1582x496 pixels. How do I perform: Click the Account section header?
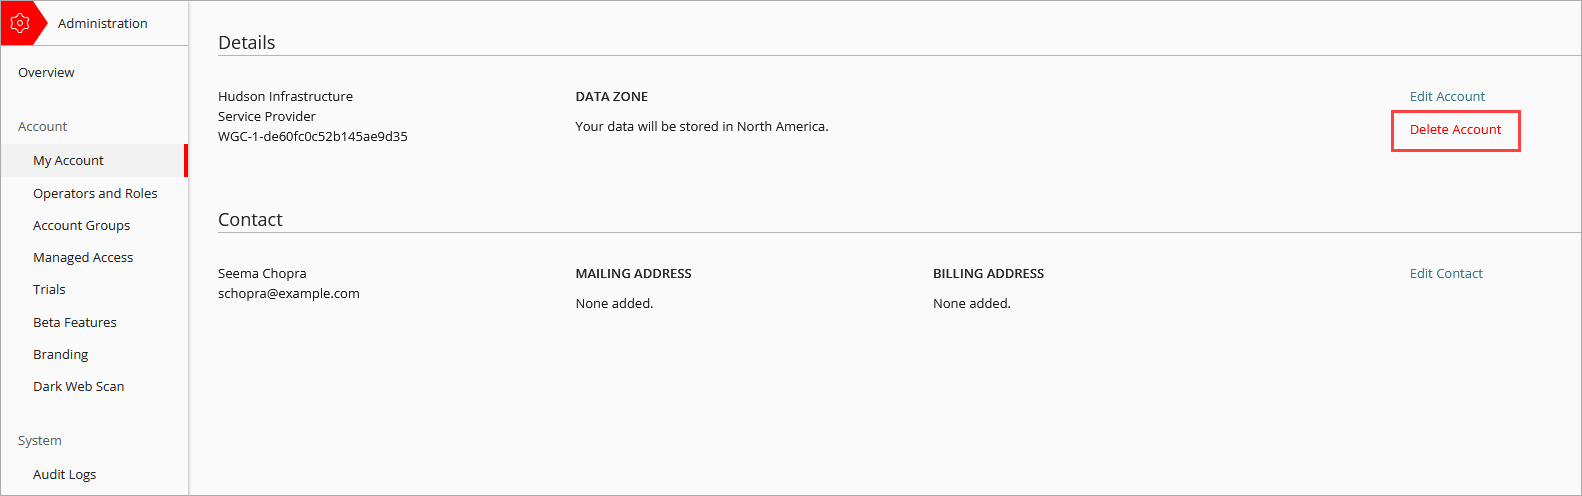[x=42, y=127]
